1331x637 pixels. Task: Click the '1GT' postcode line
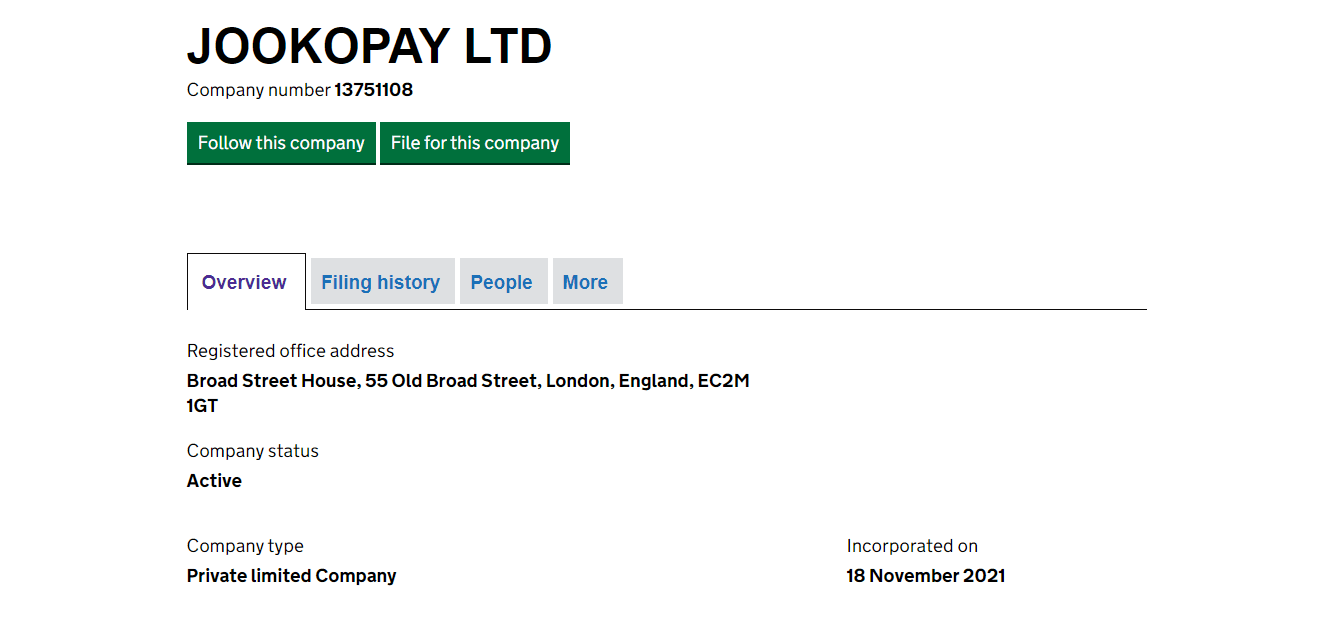(x=202, y=406)
